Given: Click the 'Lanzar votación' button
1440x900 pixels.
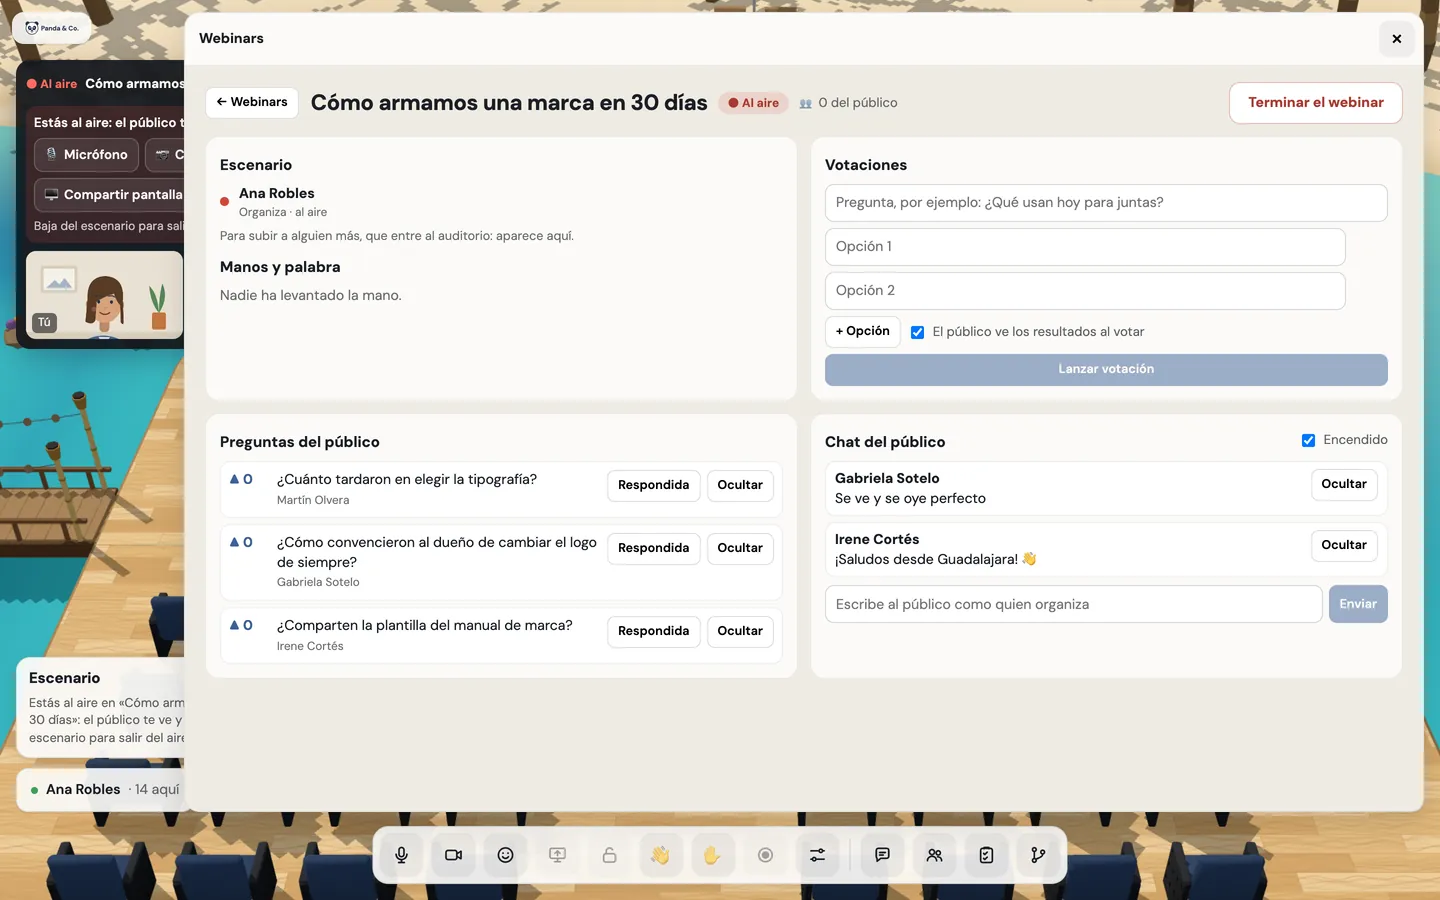Looking at the screenshot, I should tap(1106, 369).
